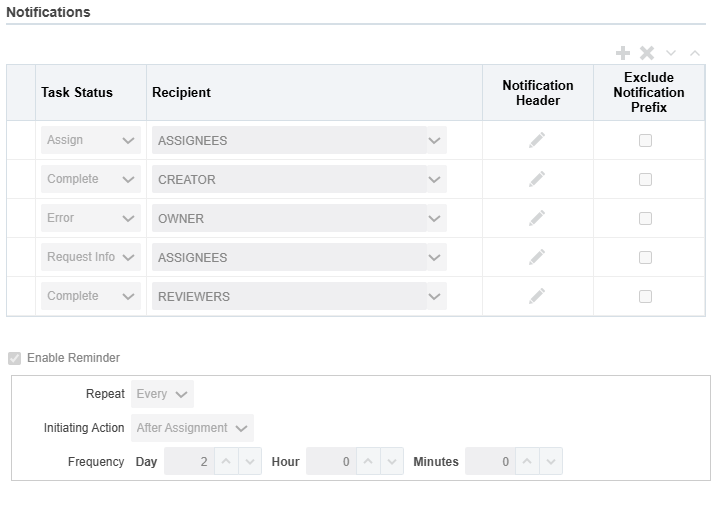
Task: Select the row handle cell of Error row
Action: click(x=21, y=218)
